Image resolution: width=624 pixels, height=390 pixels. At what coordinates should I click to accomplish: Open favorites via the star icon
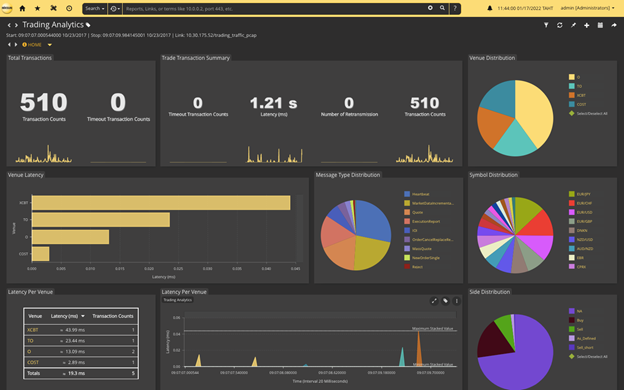37,8
